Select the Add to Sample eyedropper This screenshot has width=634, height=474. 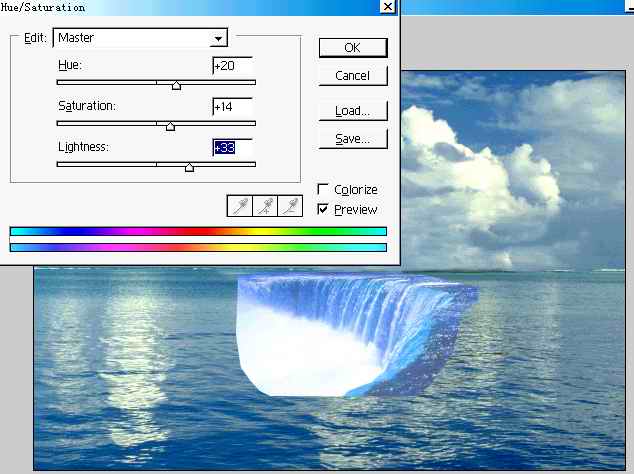(x=265, y=205)
